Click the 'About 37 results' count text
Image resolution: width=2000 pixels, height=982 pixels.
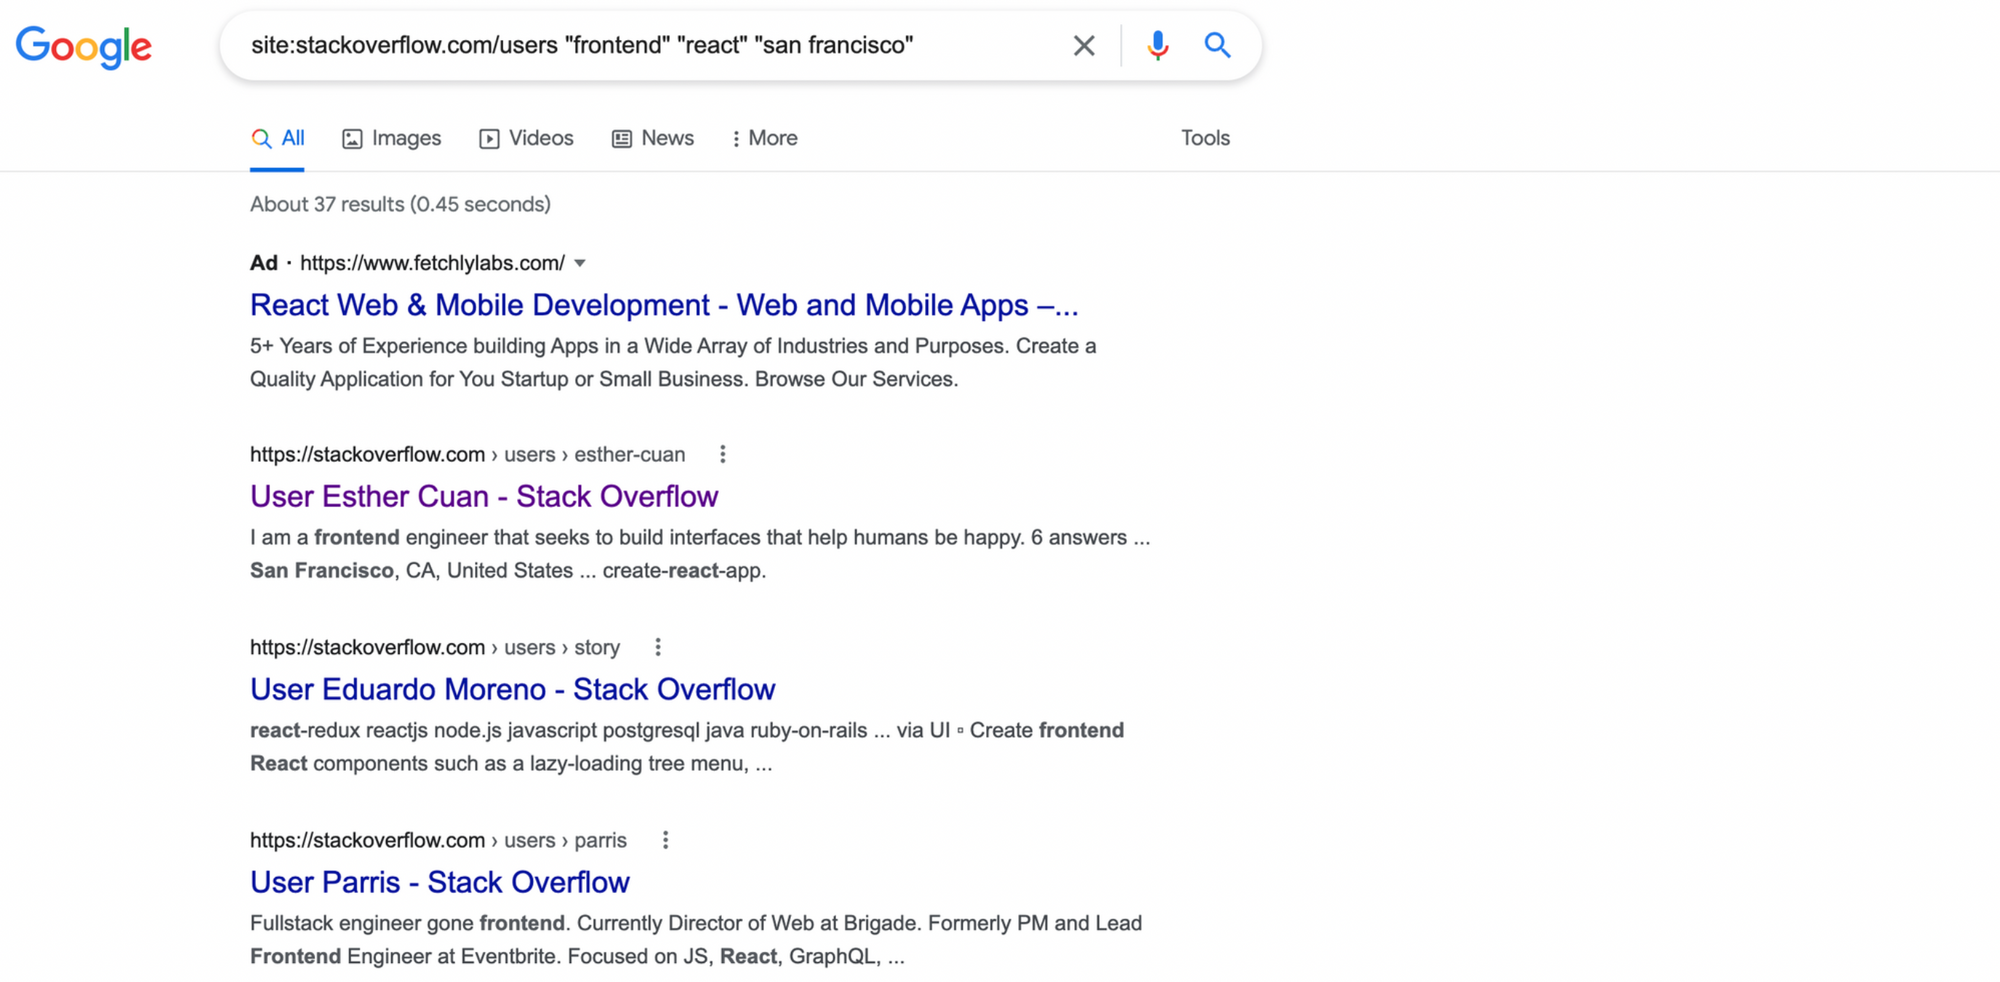coord(400,204)
